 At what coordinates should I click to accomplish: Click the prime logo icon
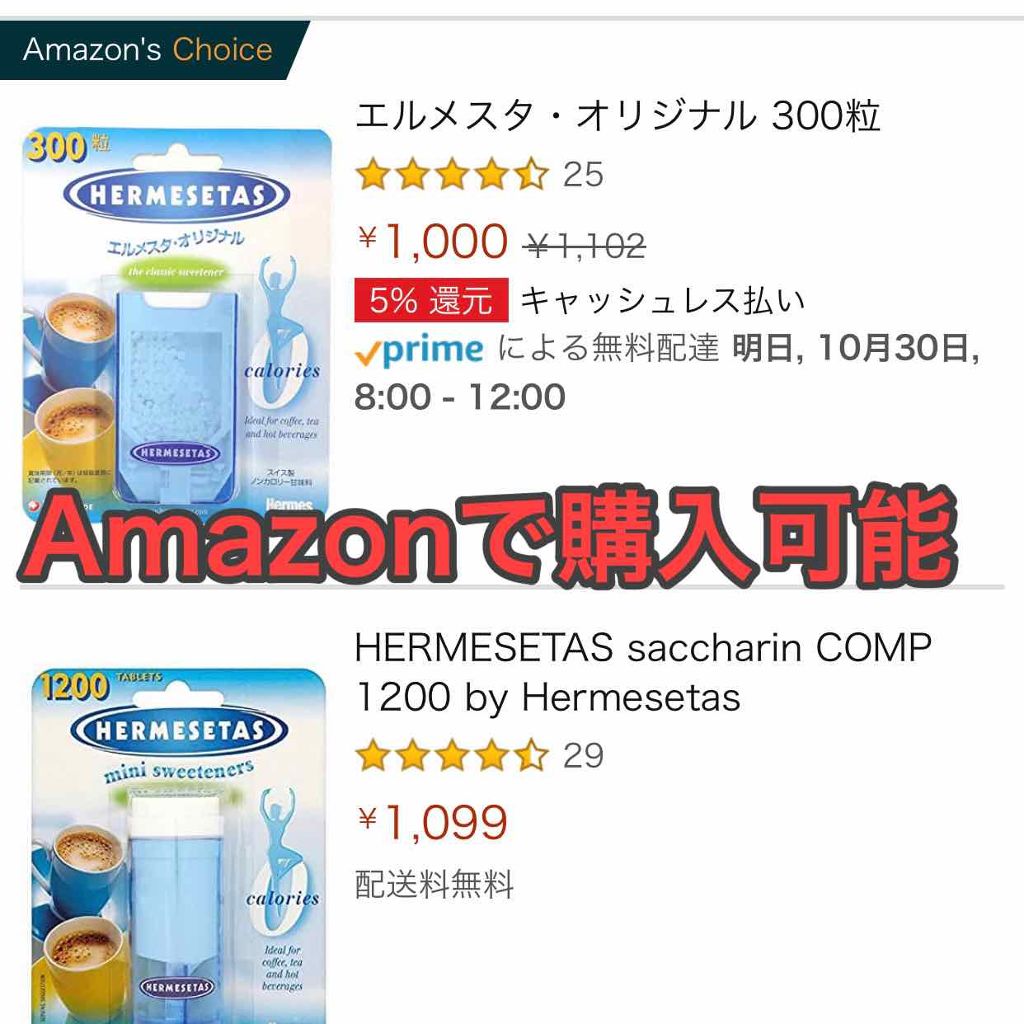tap(419, 349)
